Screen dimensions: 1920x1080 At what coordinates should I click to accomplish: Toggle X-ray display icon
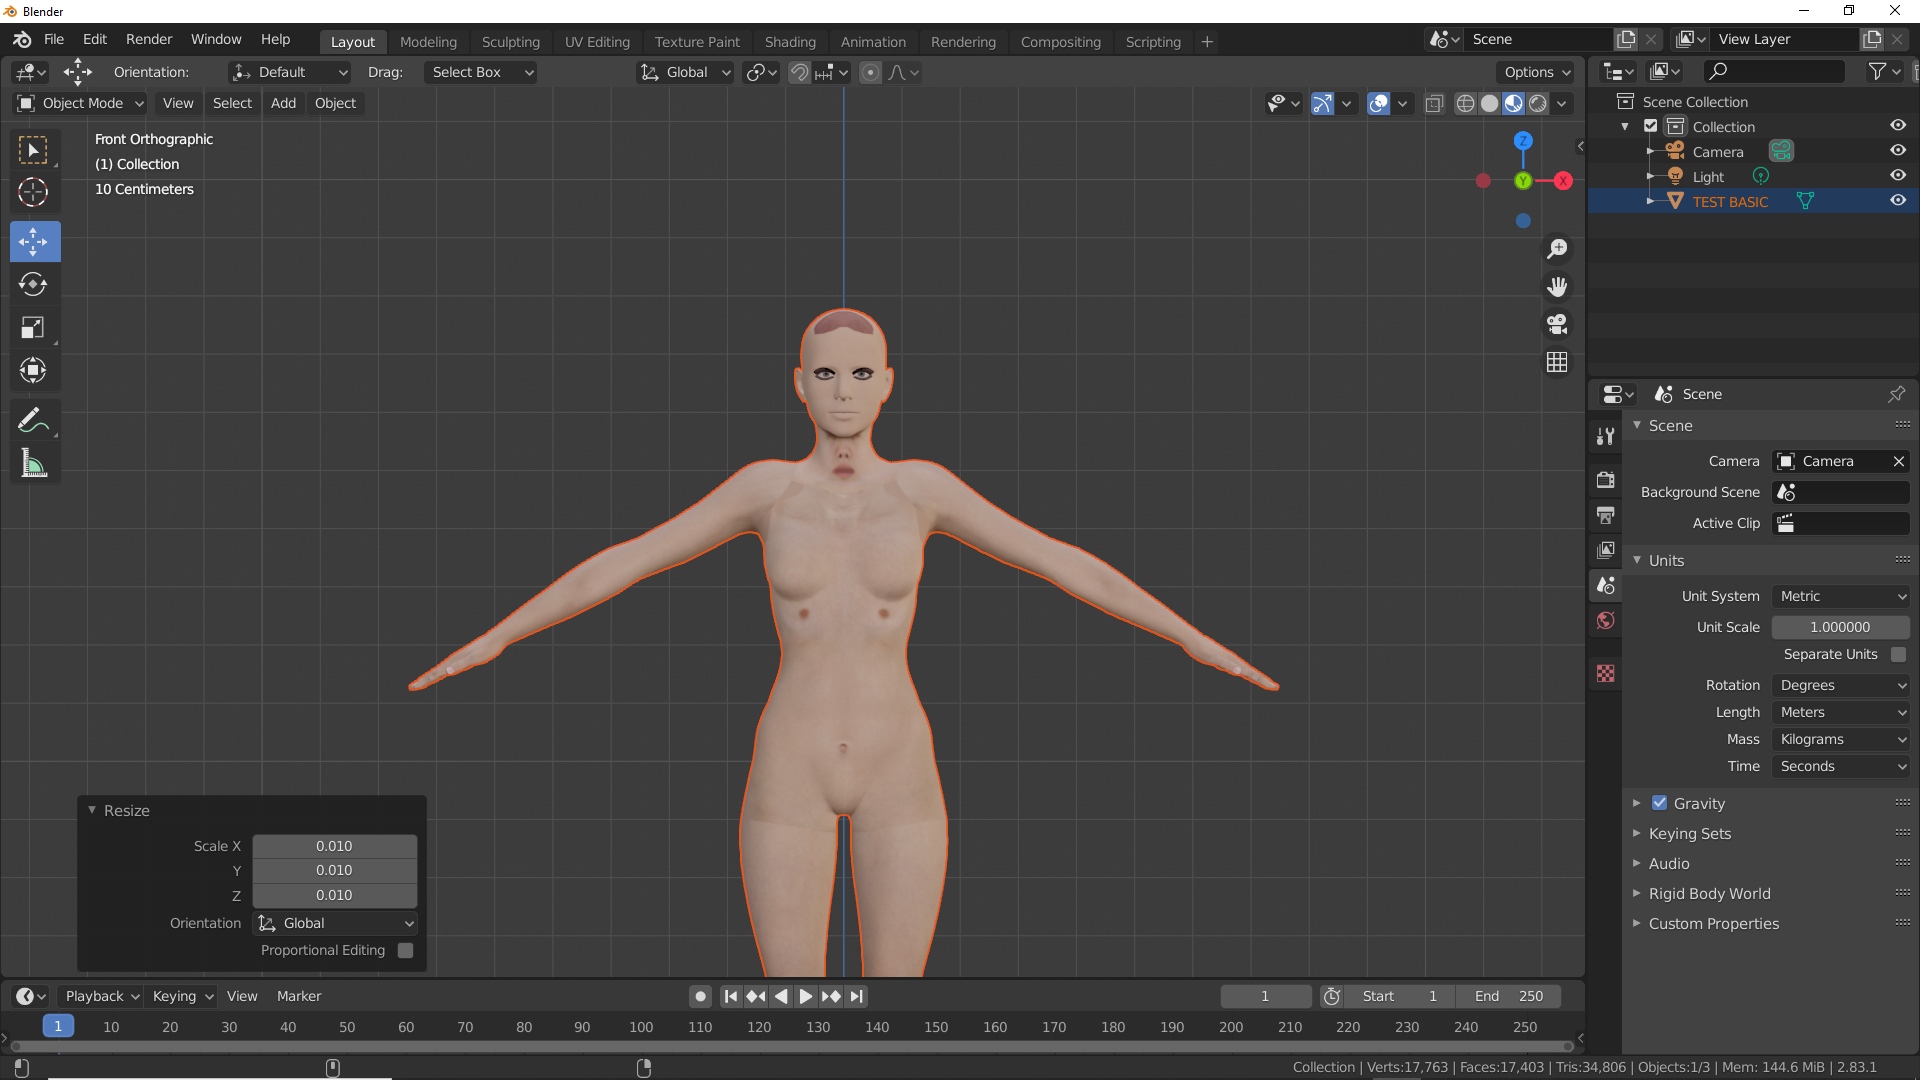pyautogui.click(x=1434, y=103)
